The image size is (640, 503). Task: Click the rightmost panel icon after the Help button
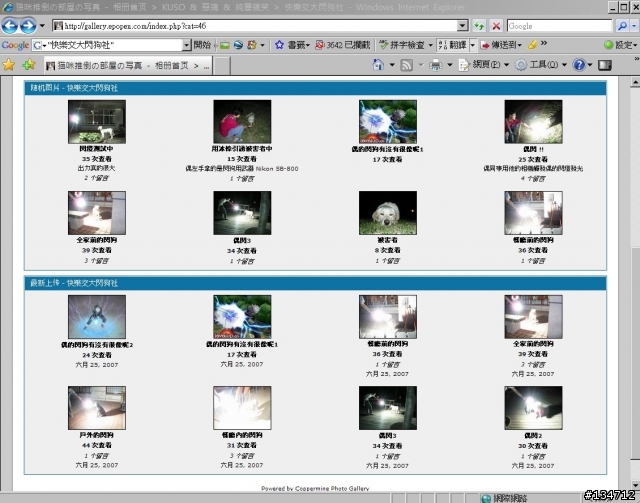click(604, 65)
